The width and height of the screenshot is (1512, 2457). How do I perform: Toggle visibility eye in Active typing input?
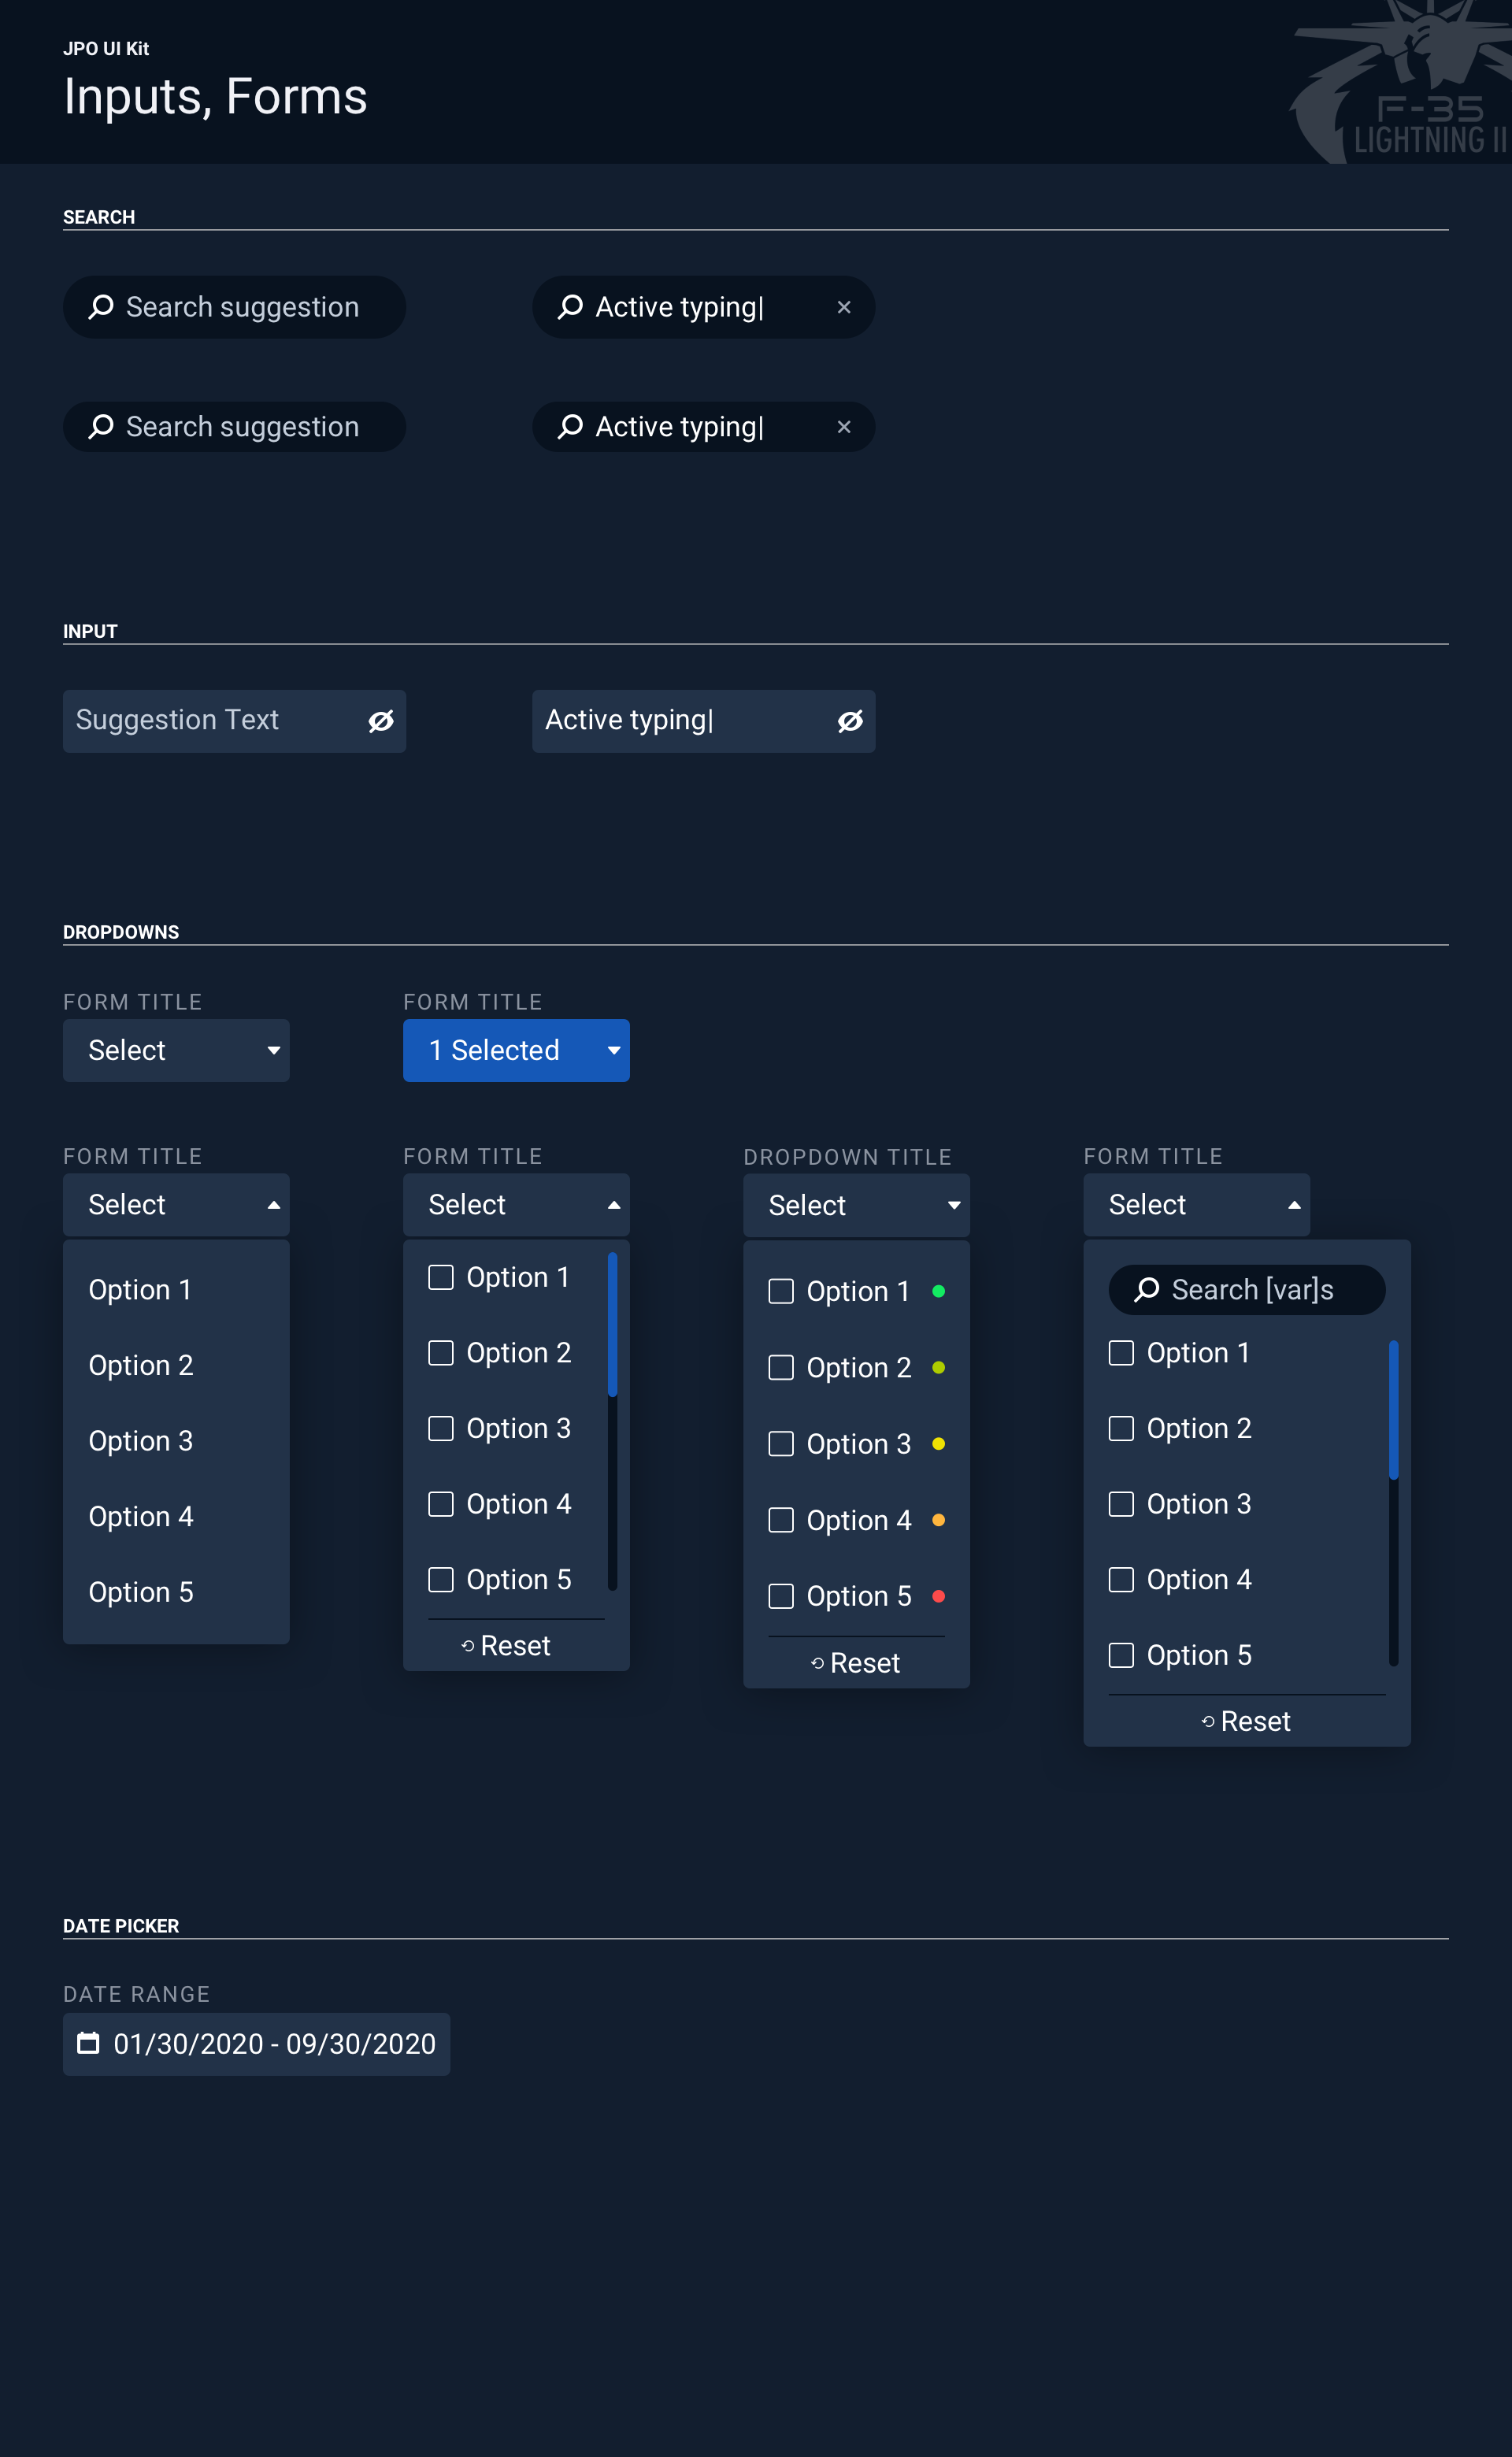pyautogui.click(x=850, y=721)
